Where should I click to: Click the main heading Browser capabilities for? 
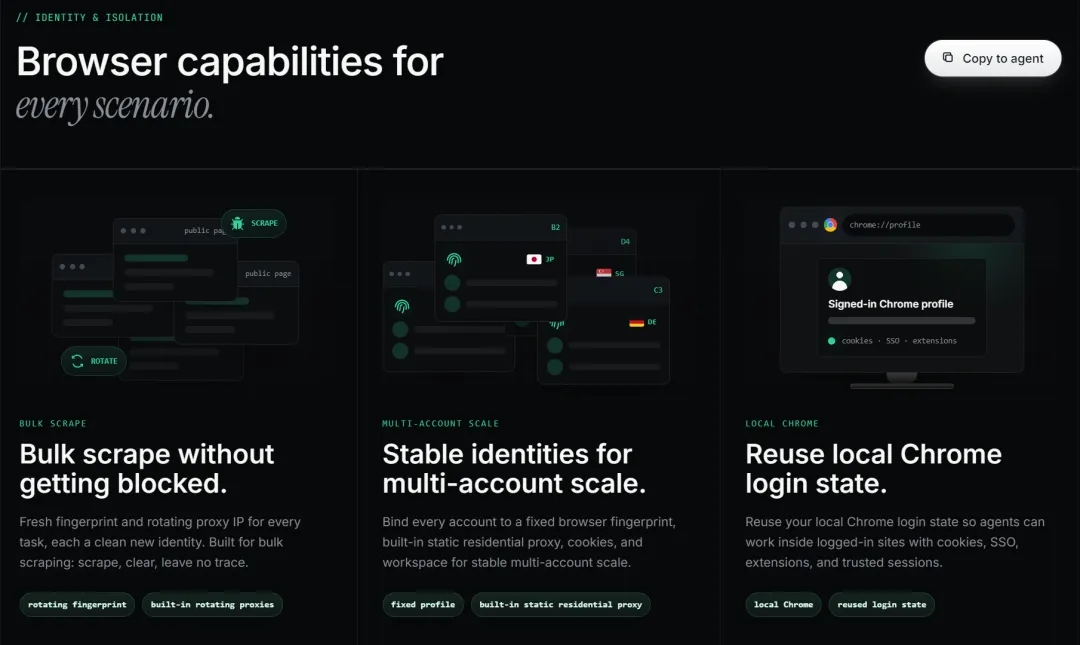tap(230, 61)
